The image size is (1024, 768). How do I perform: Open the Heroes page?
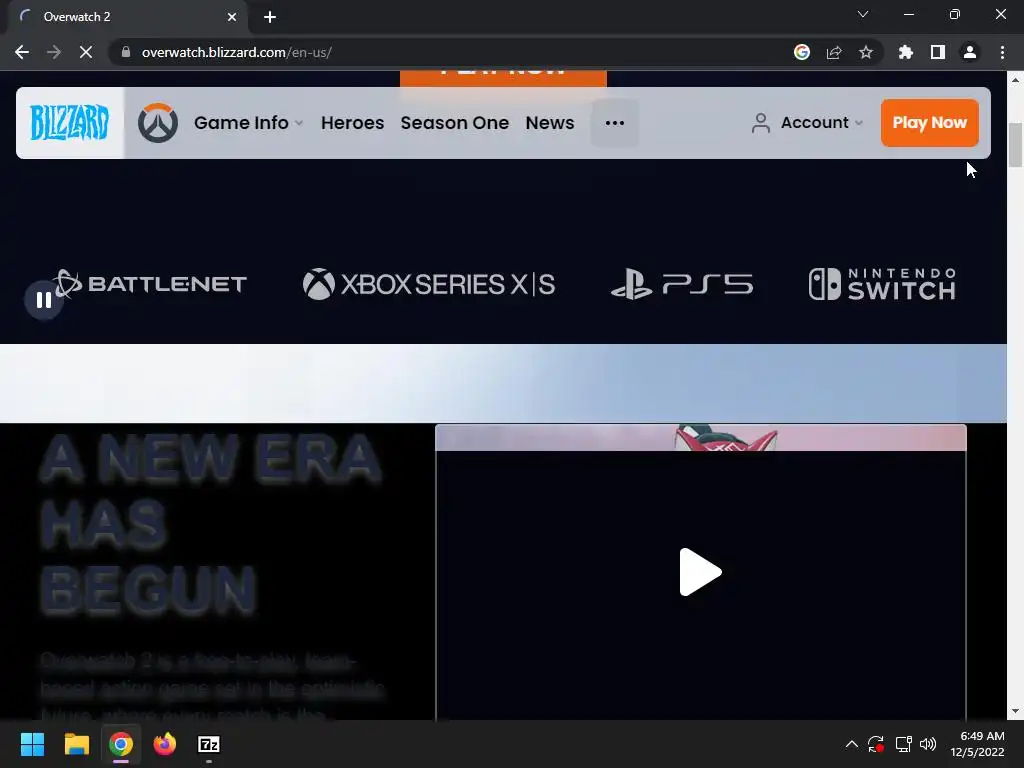(x=352, y=123)
